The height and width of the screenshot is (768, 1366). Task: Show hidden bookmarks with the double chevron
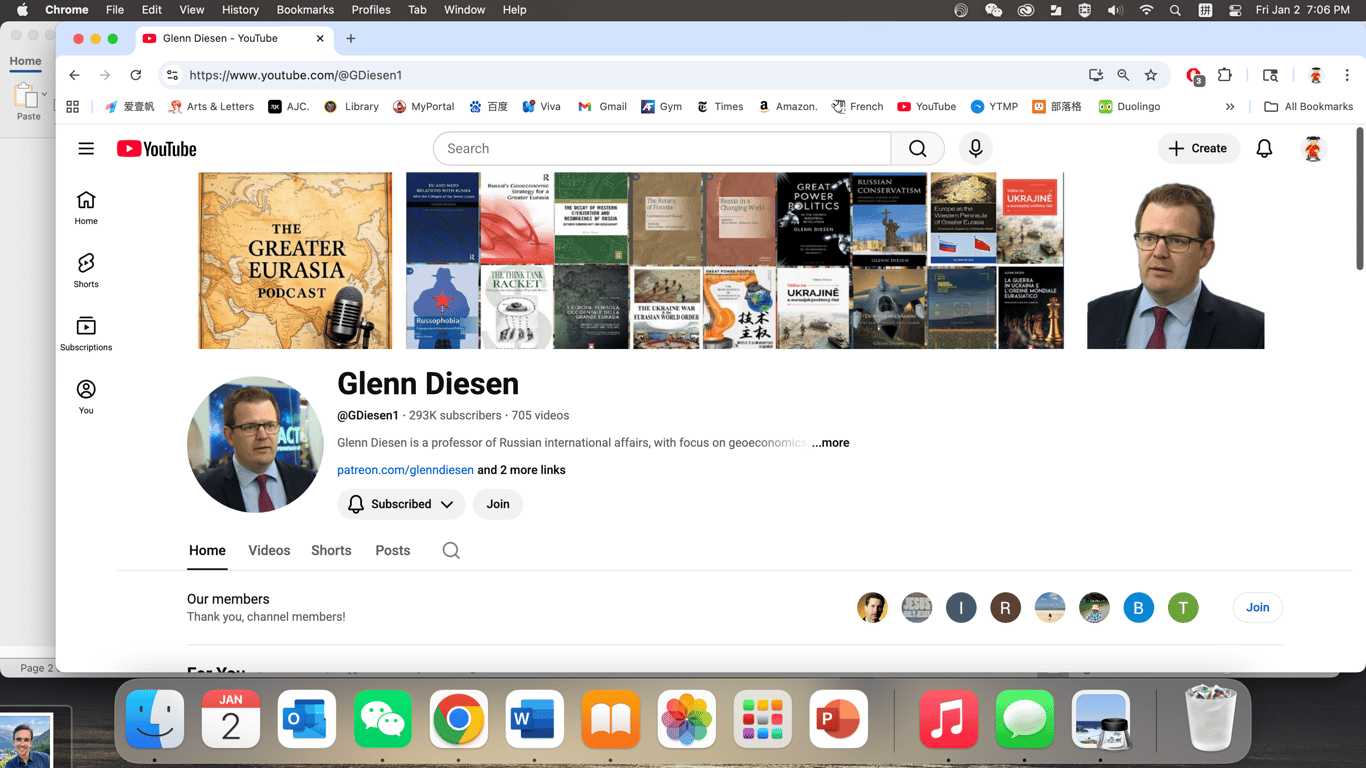pos(1230,107)
